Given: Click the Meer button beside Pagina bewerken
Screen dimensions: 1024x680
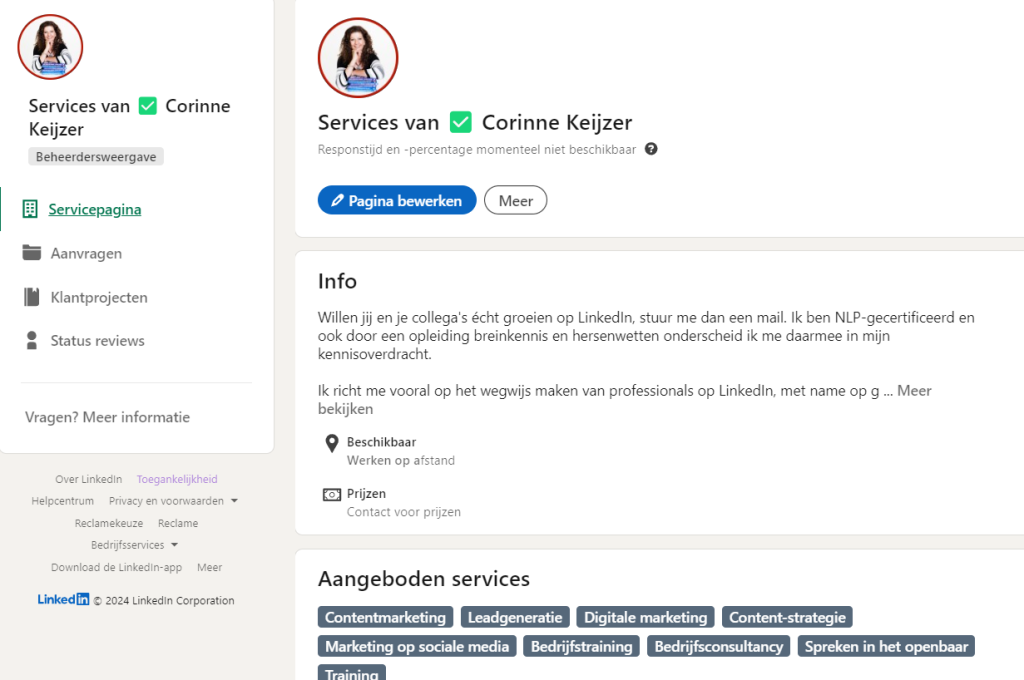Looking at the screenshot, I should pyautogui.click(x=516, y=201).
